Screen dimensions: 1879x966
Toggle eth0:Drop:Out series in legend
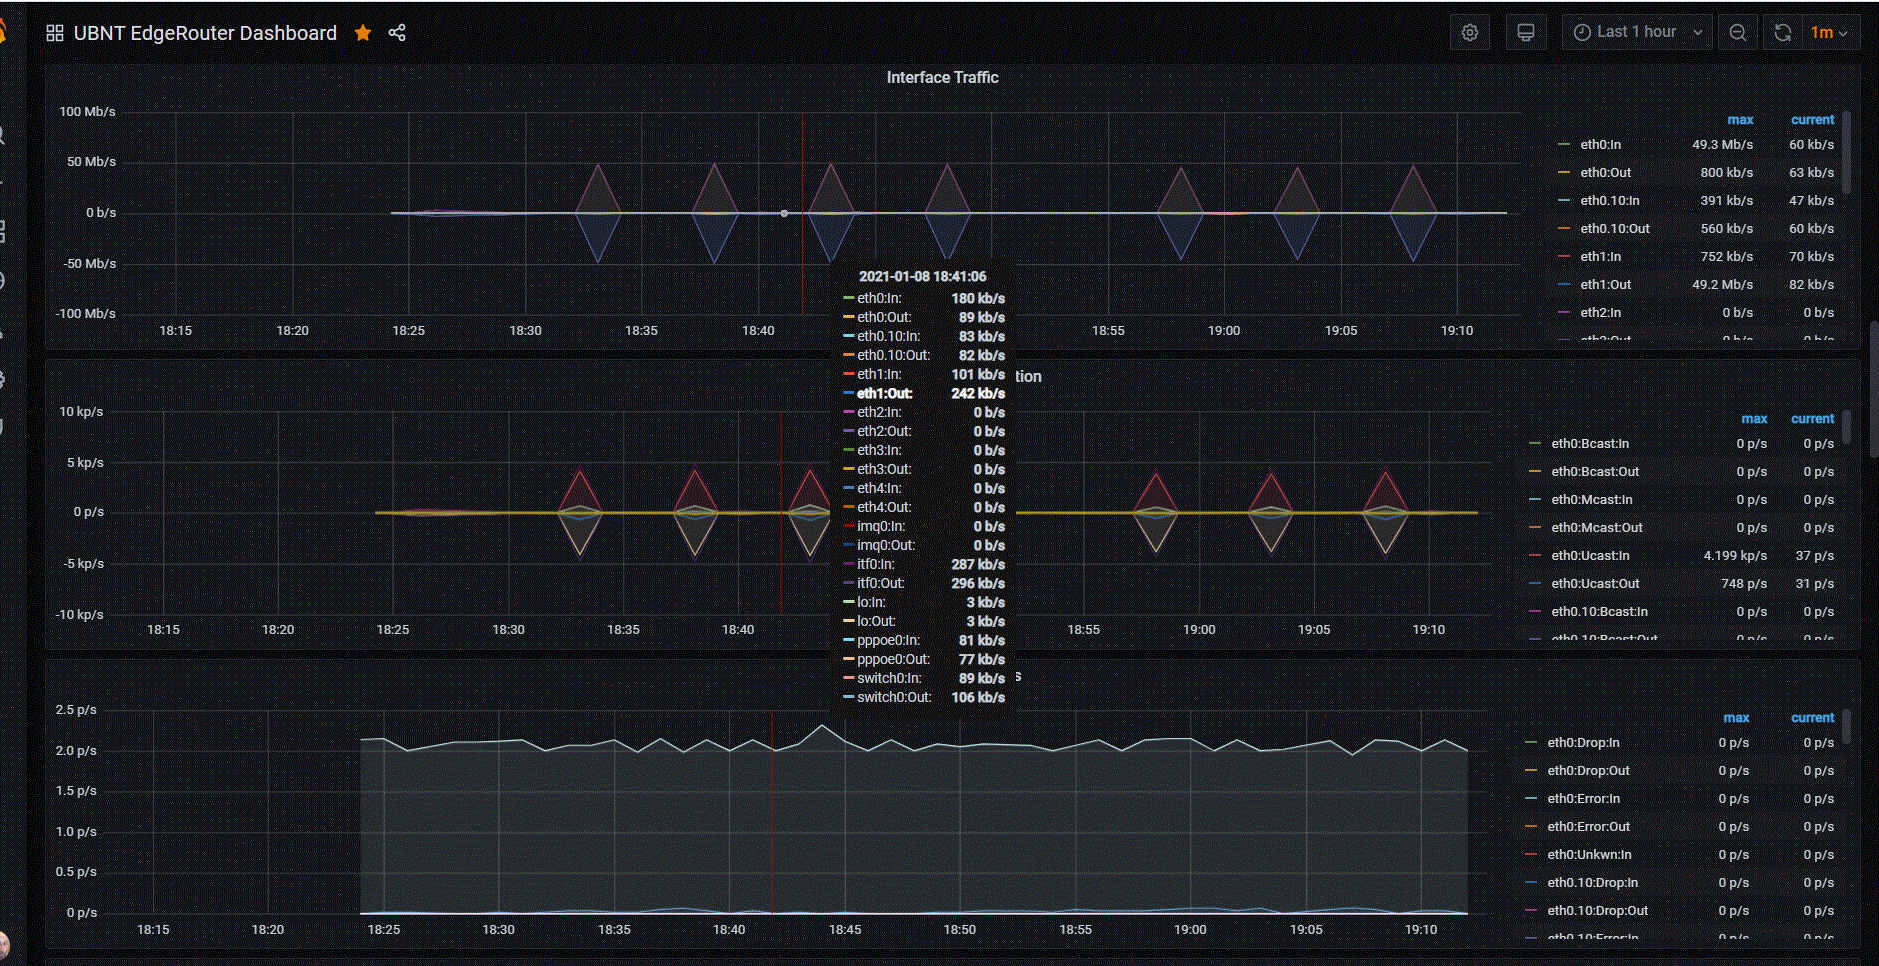click(1588, 770)
